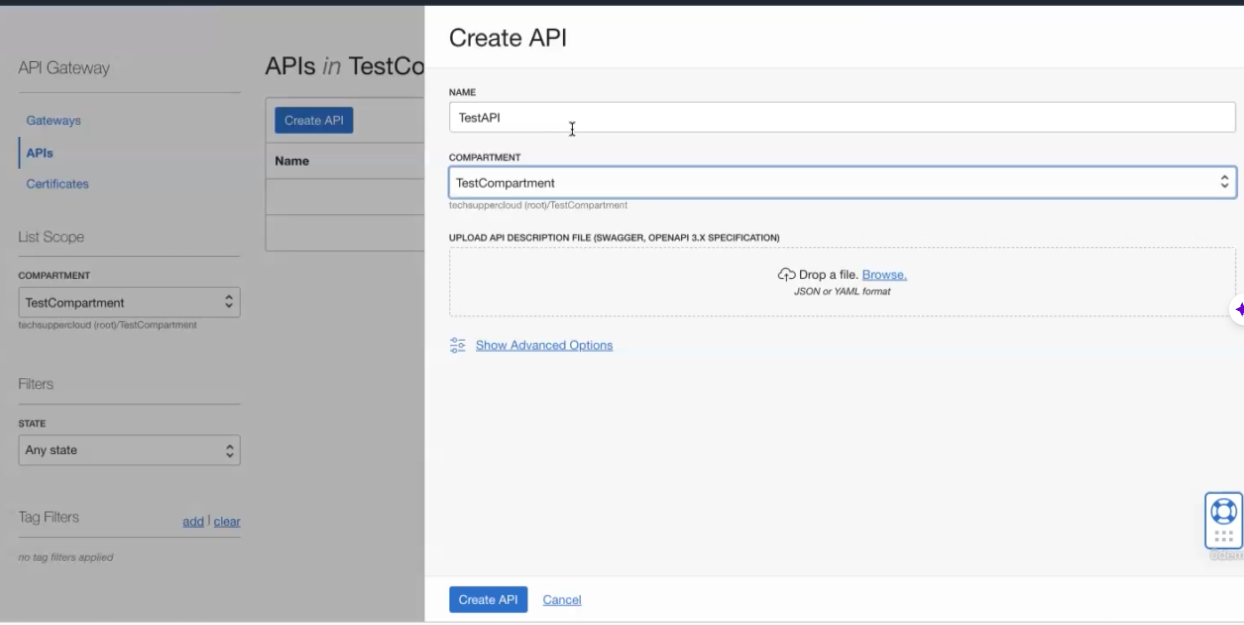
Task: Click the dotted grid handle below help icon
Action: pyautogui.click(x=1223, y=537)
